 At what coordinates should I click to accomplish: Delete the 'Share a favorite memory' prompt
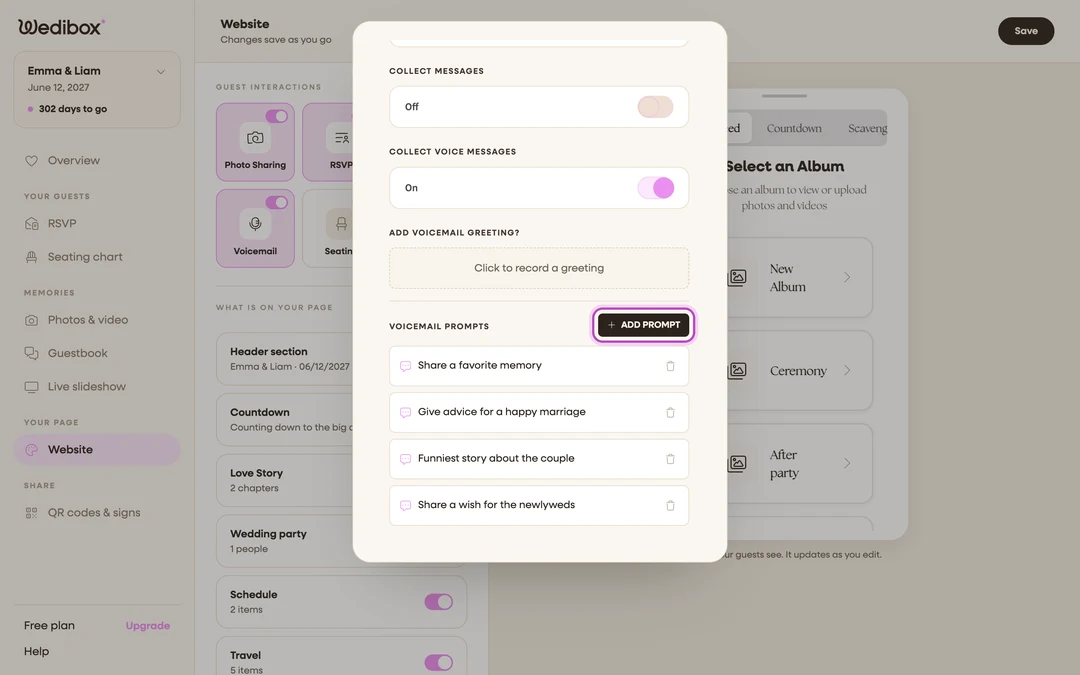coord(670,366)
